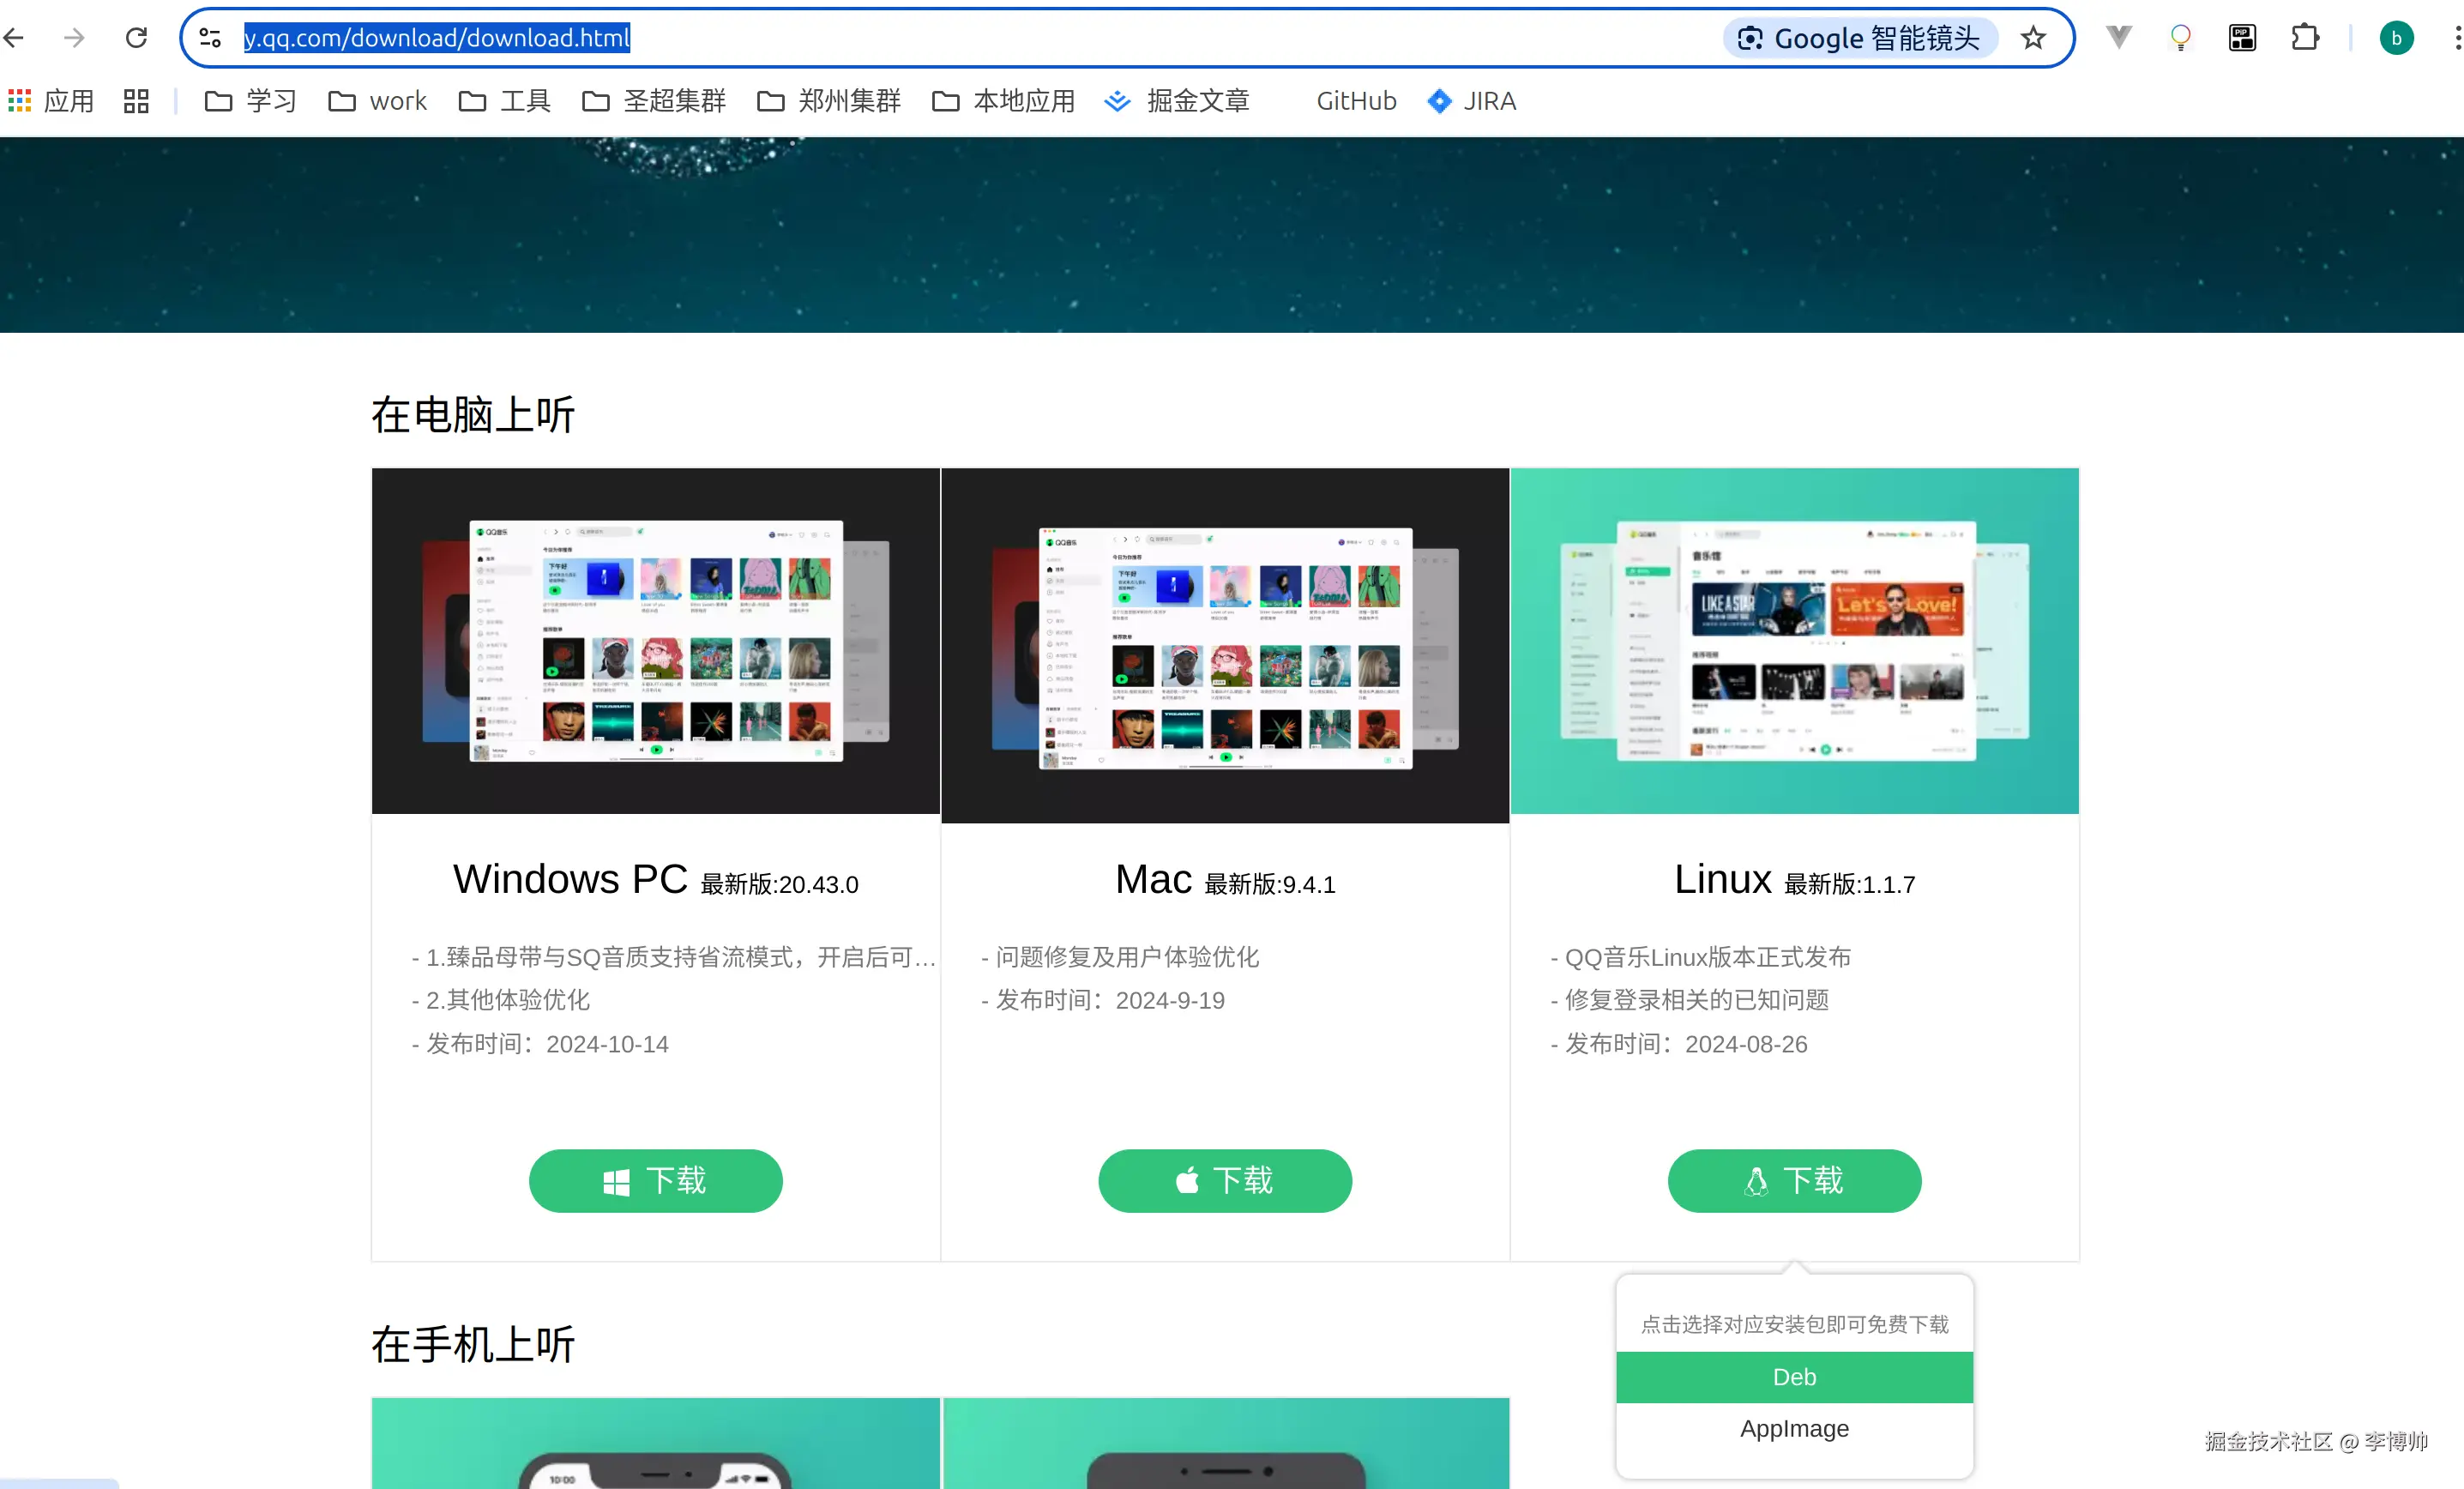This screenshot has width=2464, height=1489.
Task: Click the Linux client preview thumbnail
Action: [1794, 641]
